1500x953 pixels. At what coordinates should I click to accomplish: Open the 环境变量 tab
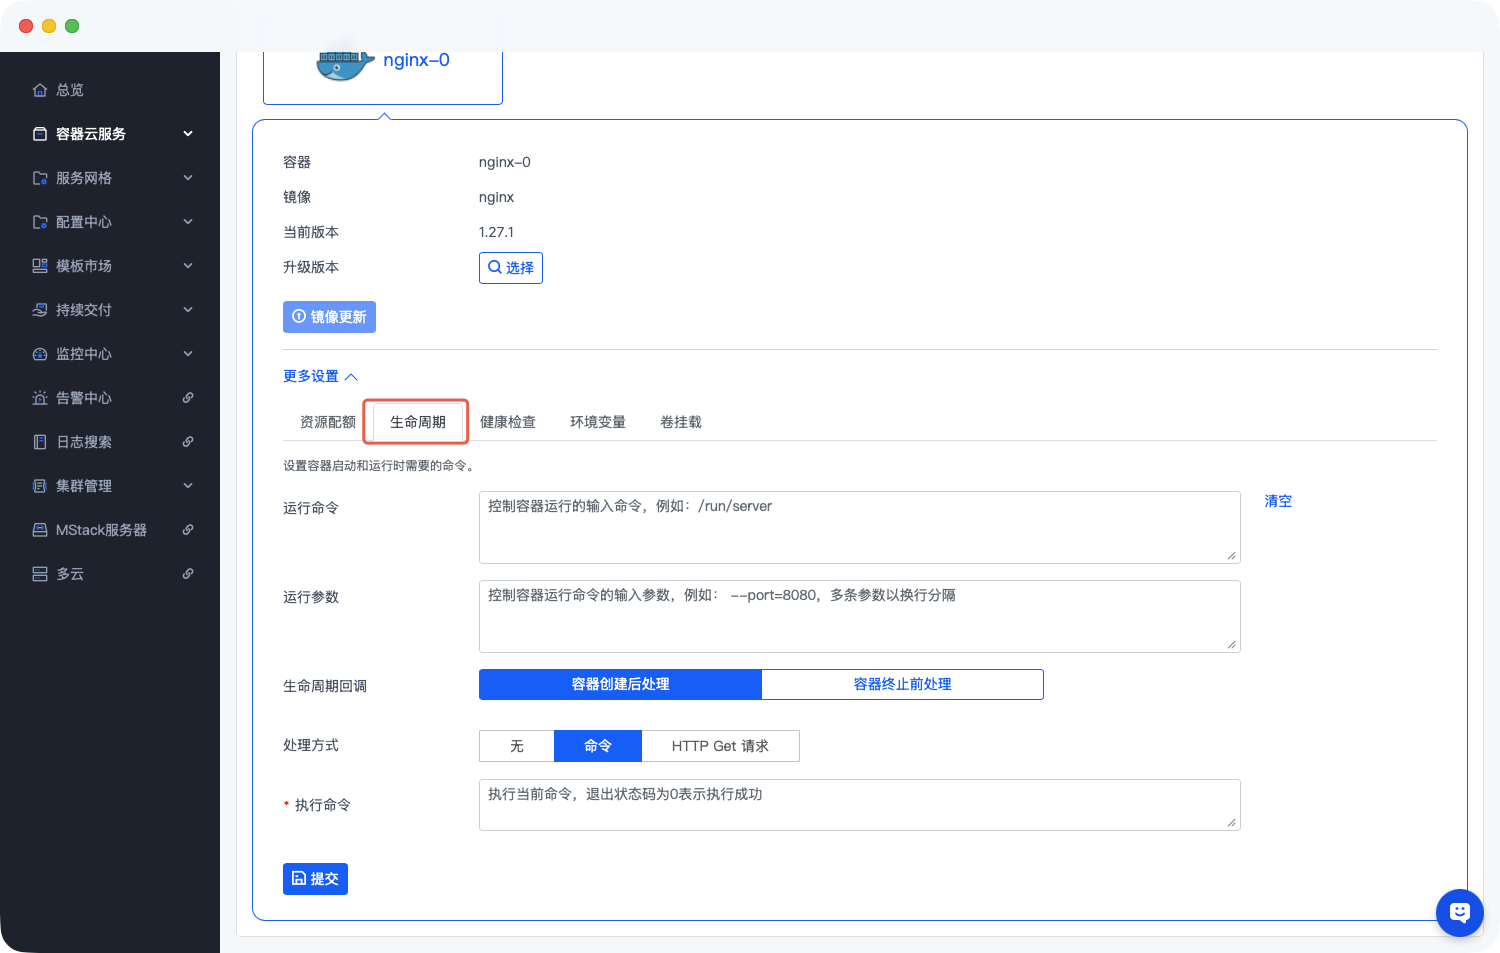click(x=598, y=422)
